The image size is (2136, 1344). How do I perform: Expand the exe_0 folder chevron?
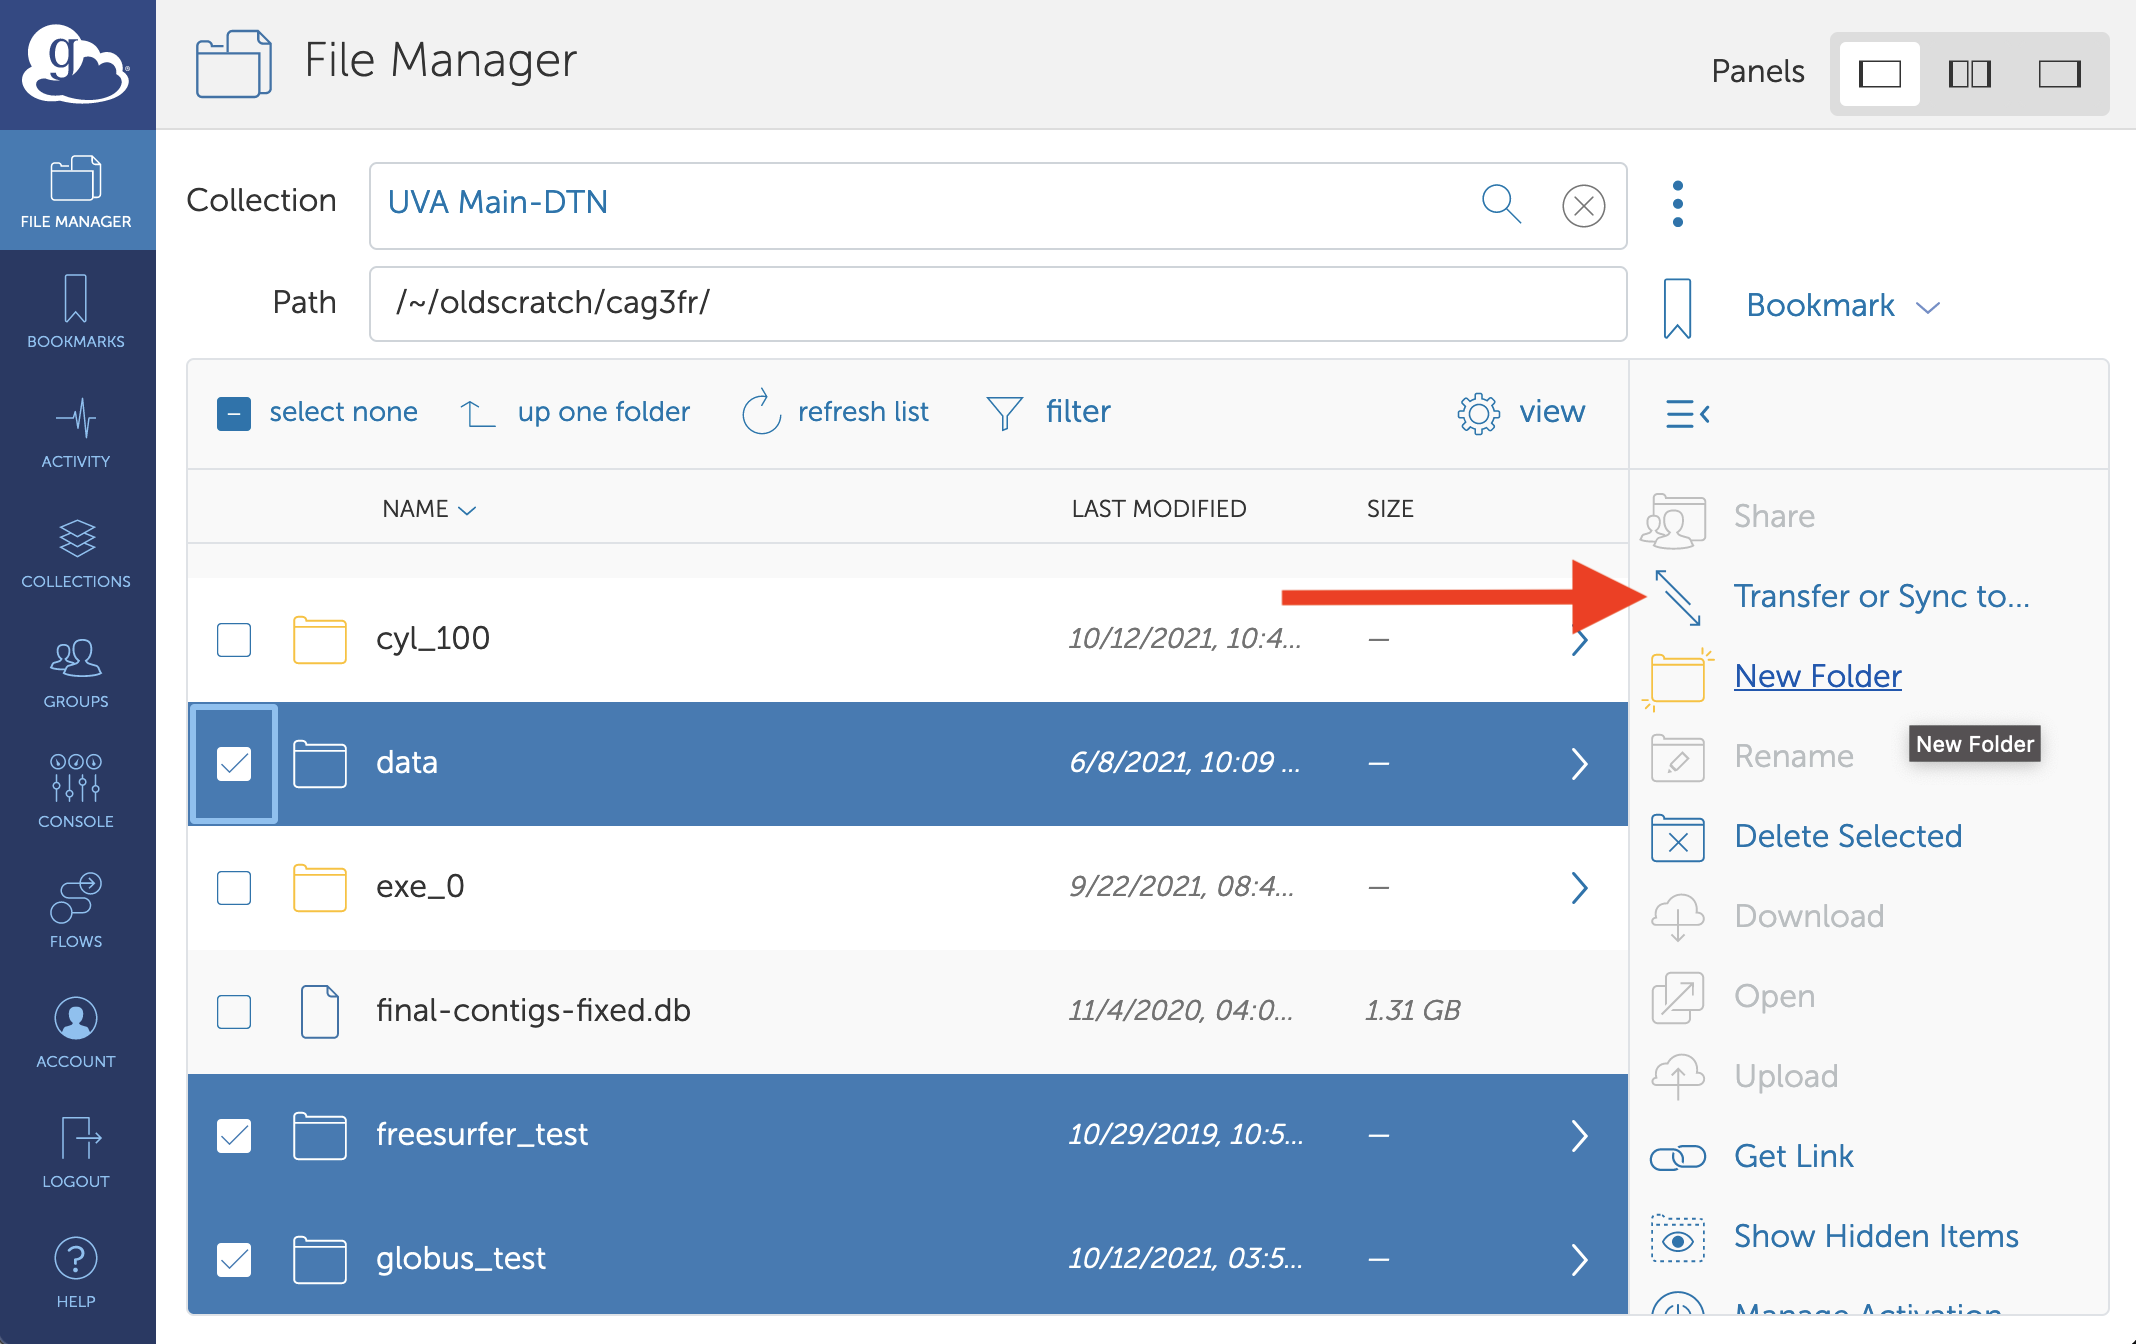tap(1579, 887)
